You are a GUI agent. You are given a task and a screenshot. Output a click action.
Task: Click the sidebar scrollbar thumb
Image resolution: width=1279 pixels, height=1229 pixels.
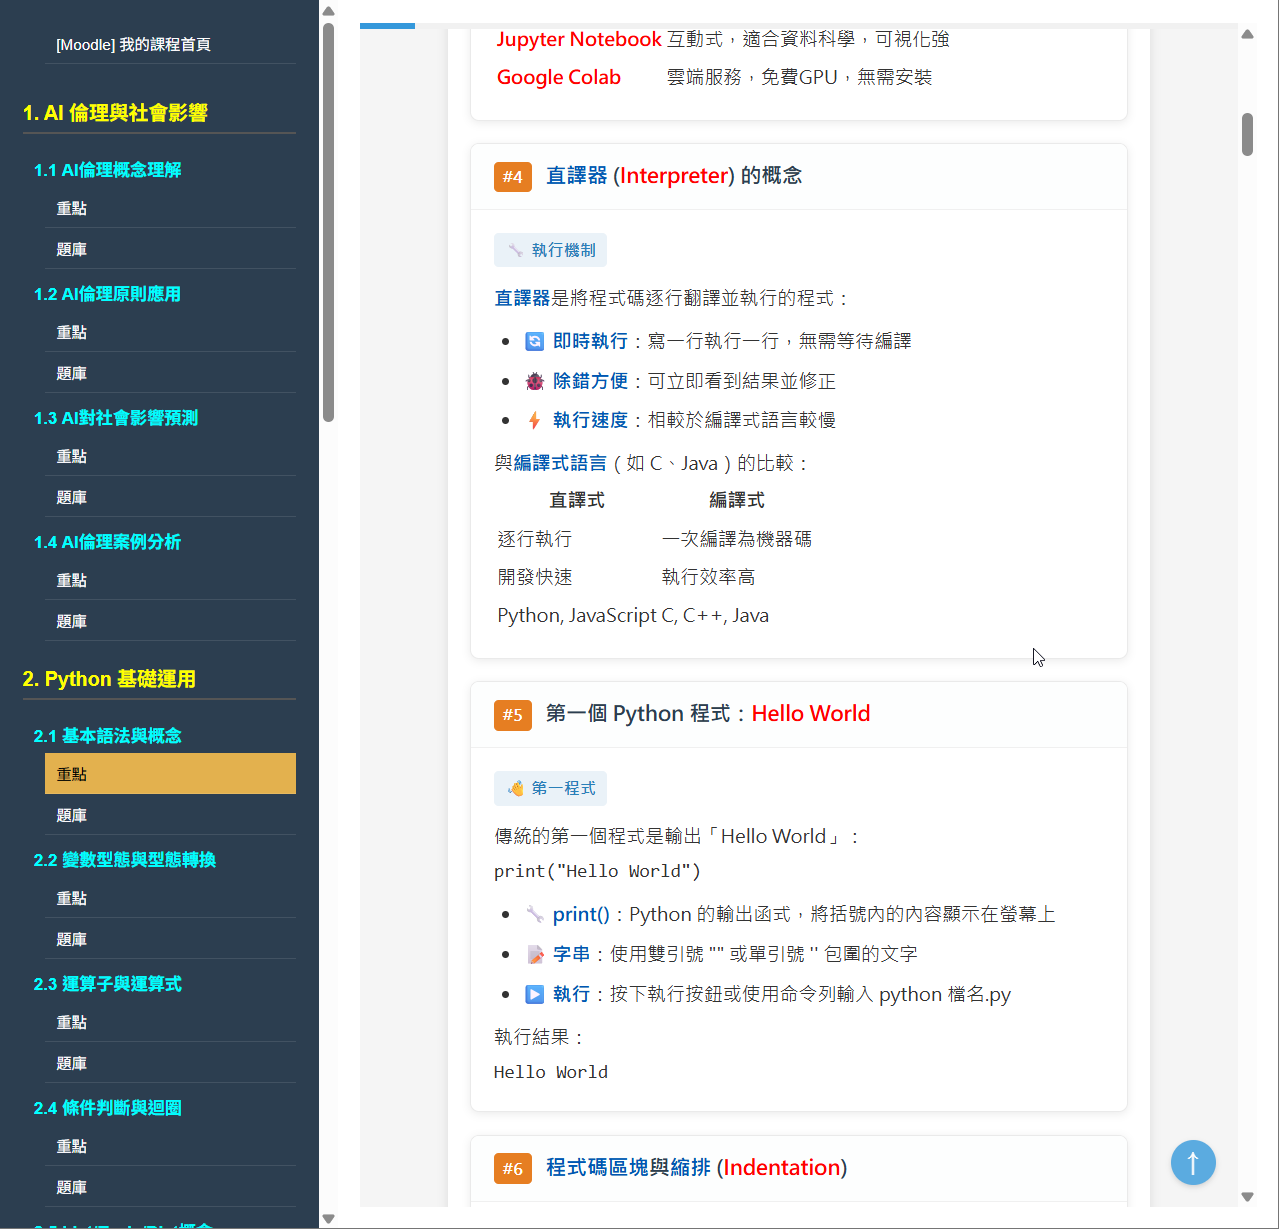(328, 222)
